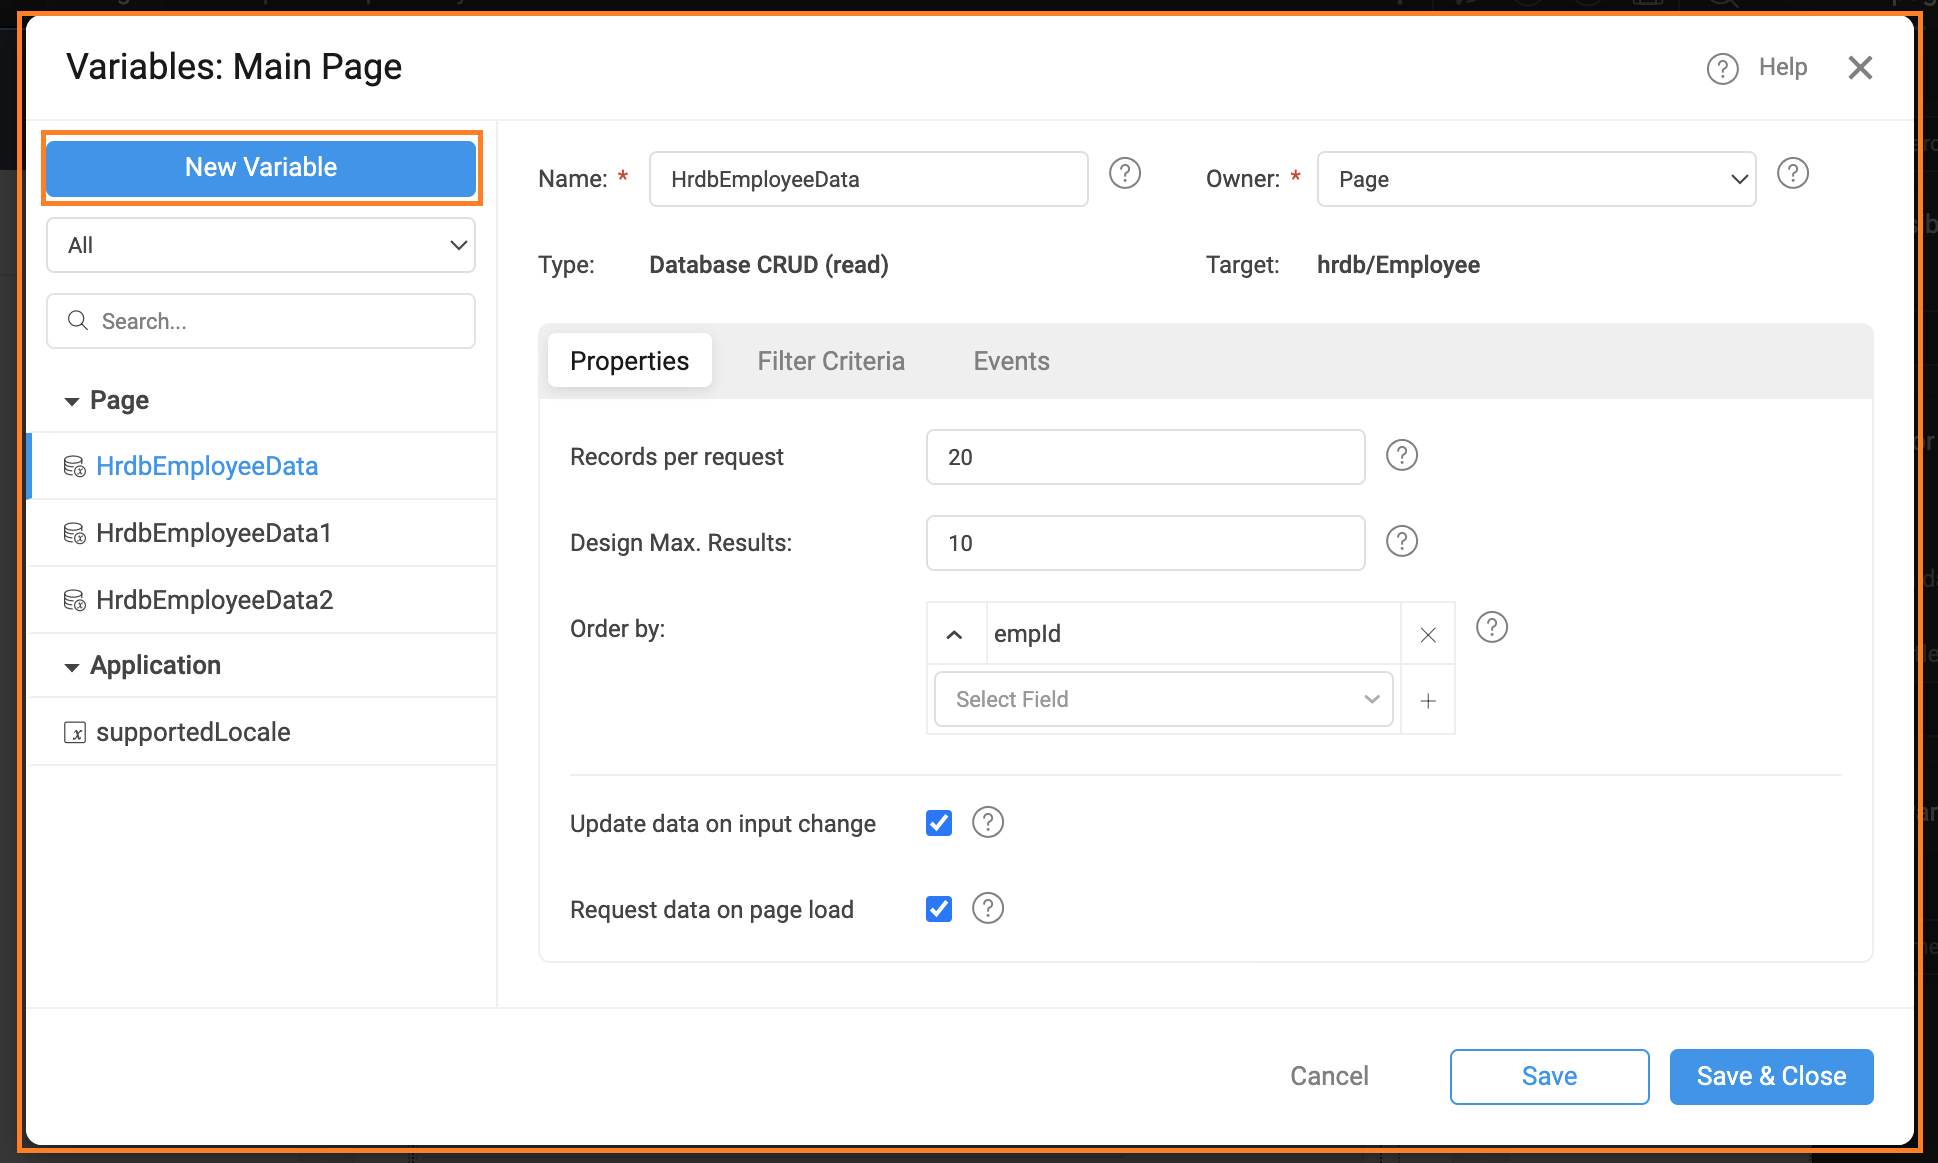This screenshot has height=1163, width=1938.
Task: Disable Request data on page load
Action: tap(938, 908)
